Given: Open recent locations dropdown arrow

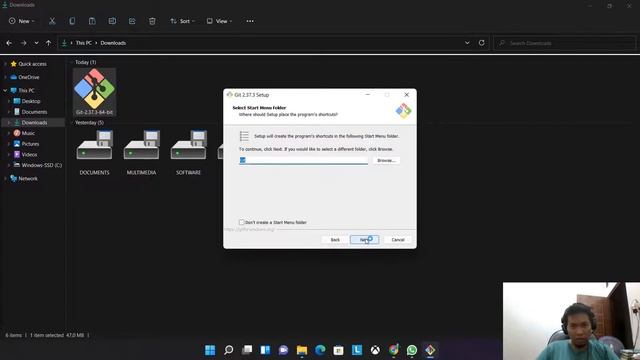Looking at the screenshot, I should [x=36, y=43].
